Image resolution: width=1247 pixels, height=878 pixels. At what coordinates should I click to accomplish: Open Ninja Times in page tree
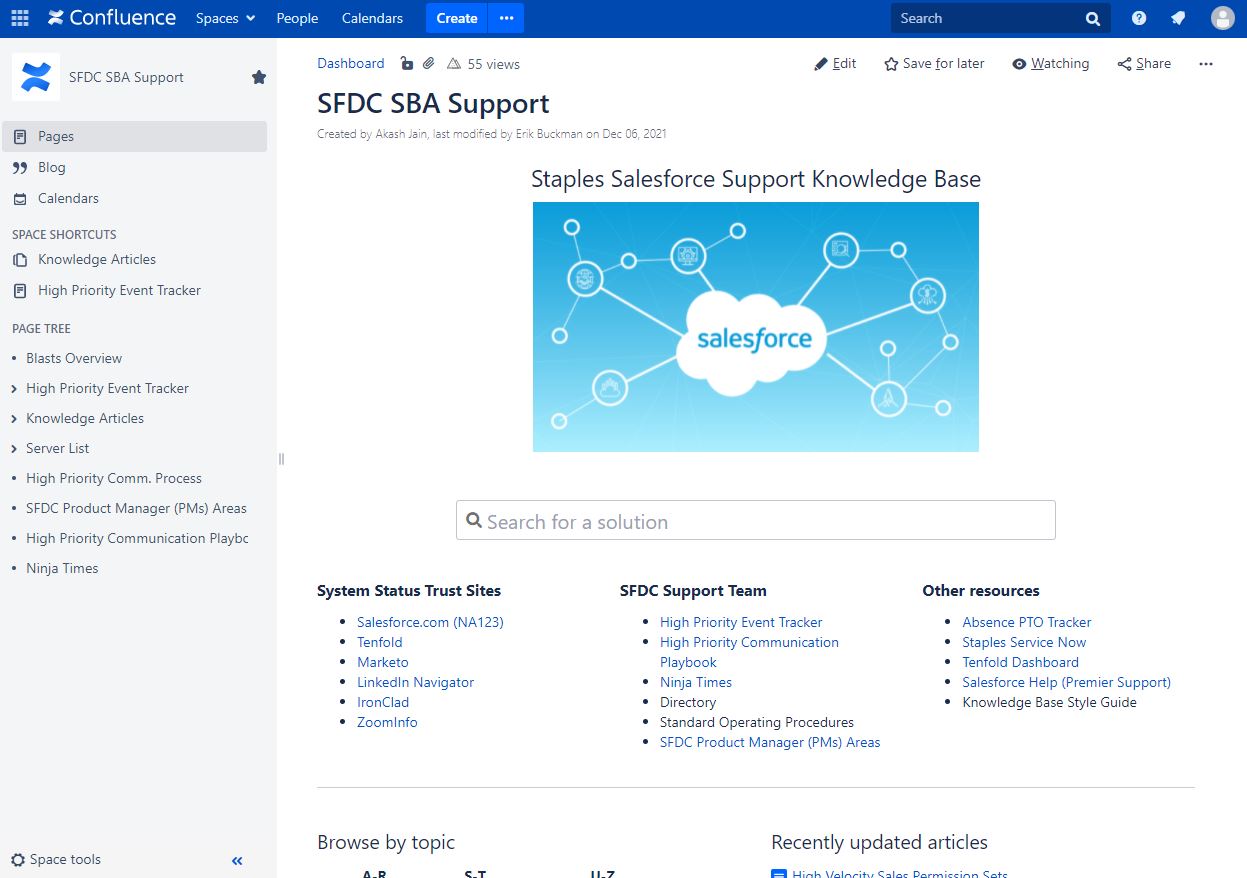point(62,568)
